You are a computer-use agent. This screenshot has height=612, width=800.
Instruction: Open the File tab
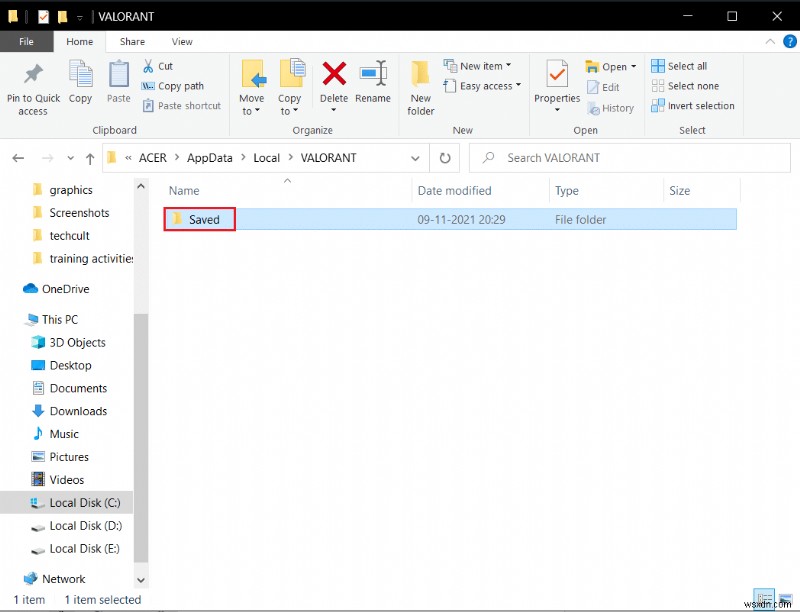(26, 41)
